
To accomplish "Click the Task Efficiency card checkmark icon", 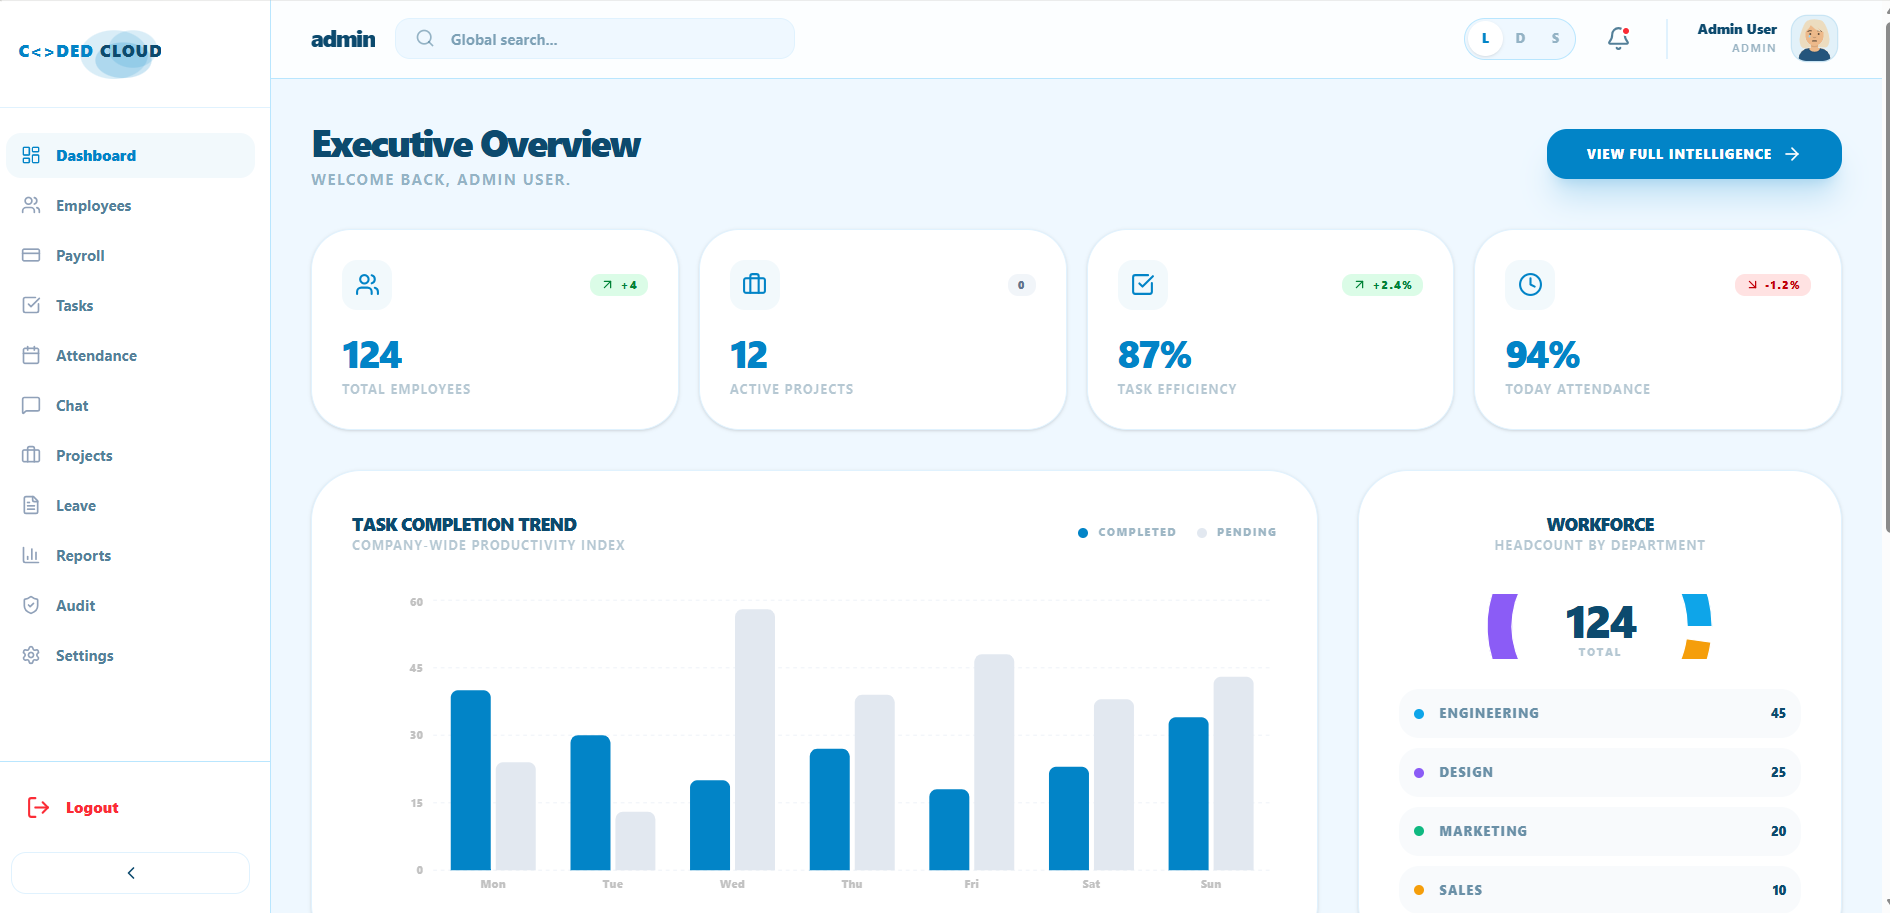I will coord(1142,285).
